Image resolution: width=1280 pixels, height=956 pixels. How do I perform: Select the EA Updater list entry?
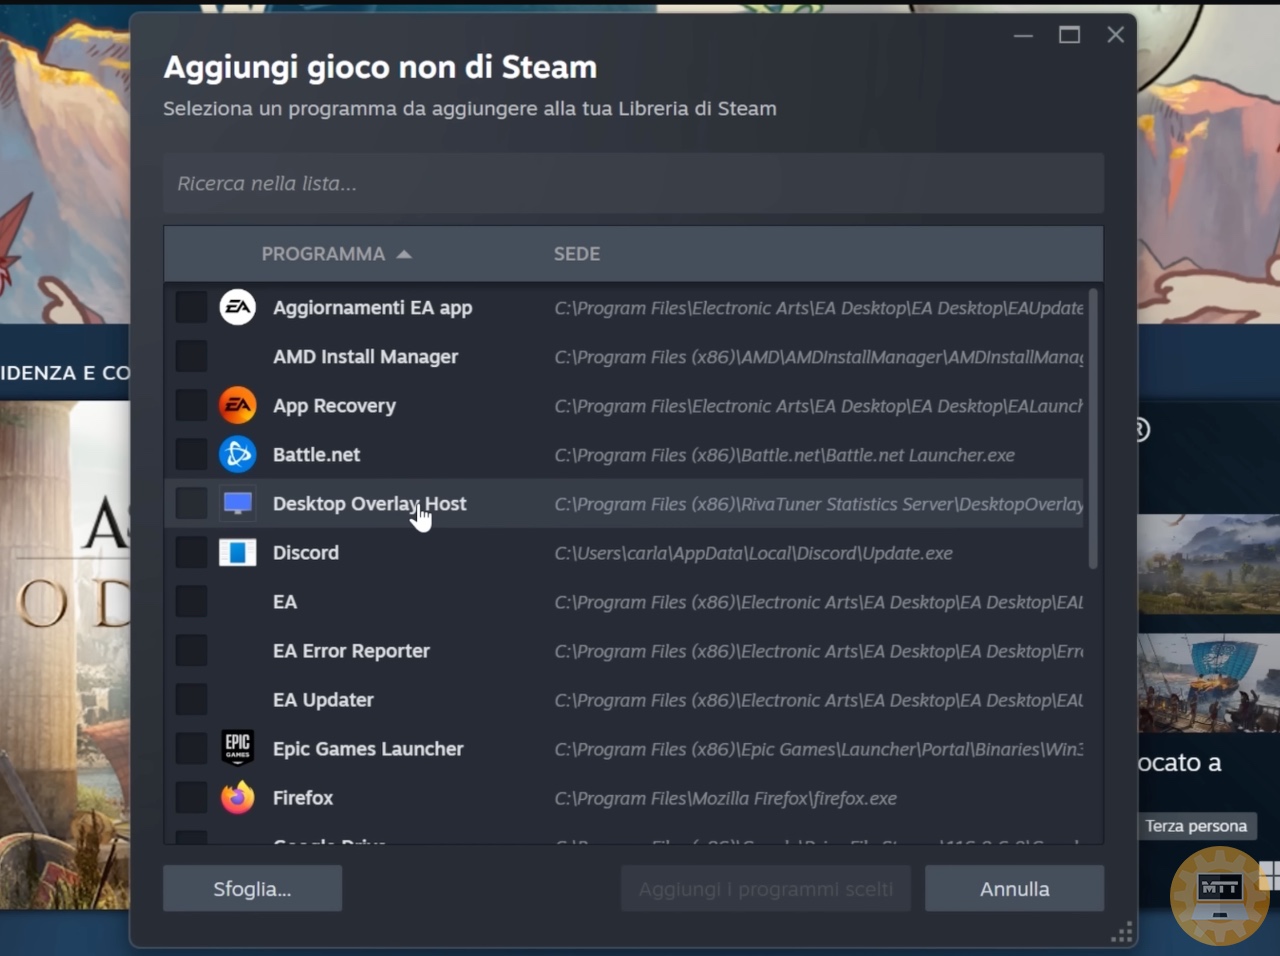tap(323, 700)
